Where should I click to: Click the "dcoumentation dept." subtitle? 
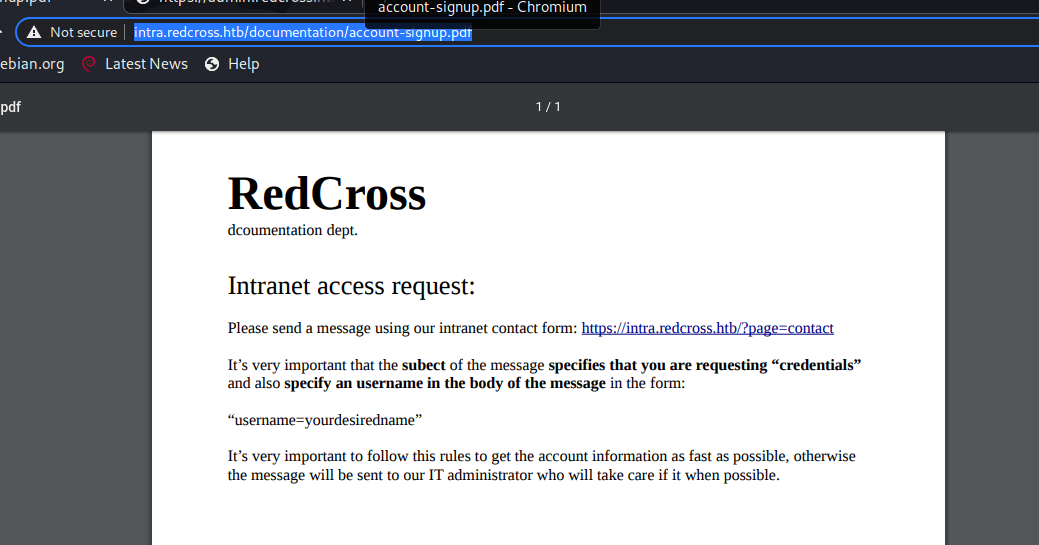[292, 230]
